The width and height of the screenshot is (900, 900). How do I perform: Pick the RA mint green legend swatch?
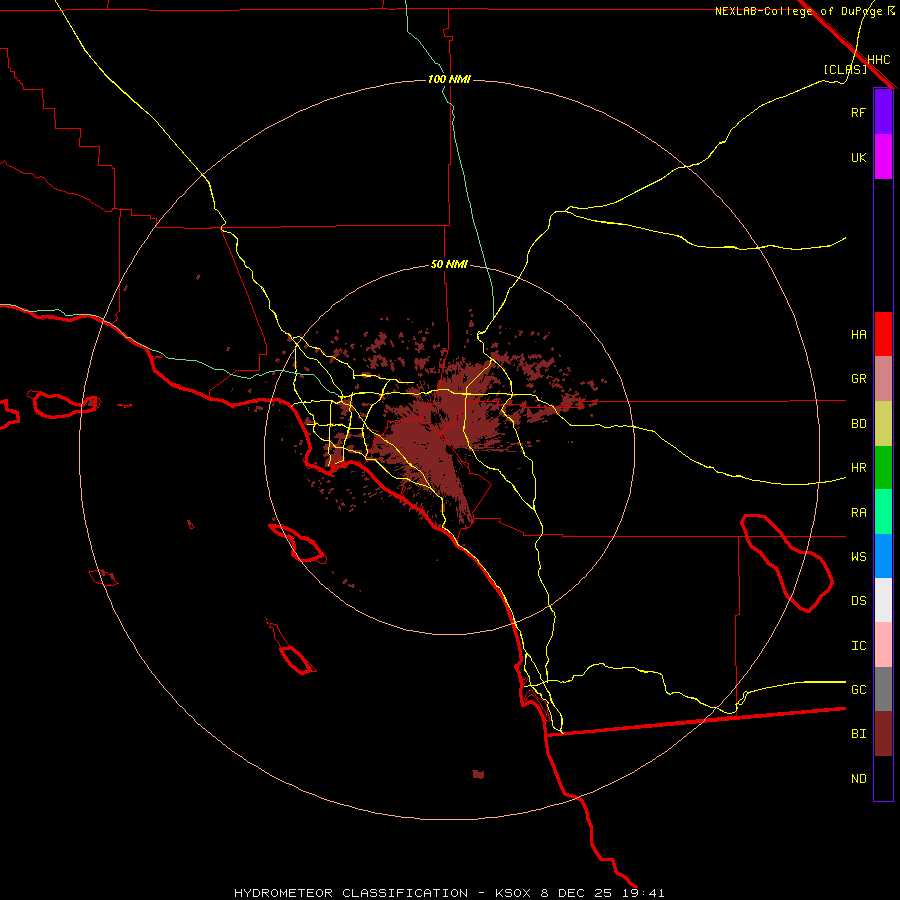coord(883,512)
